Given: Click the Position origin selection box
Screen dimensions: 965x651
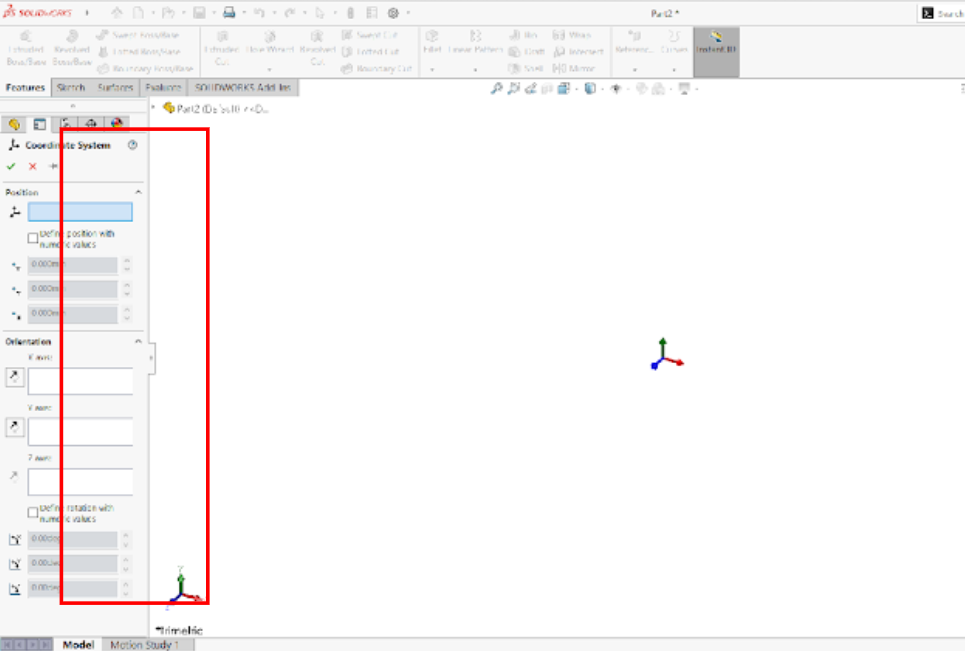Looking at the screenshot, I should click(80, 212).
